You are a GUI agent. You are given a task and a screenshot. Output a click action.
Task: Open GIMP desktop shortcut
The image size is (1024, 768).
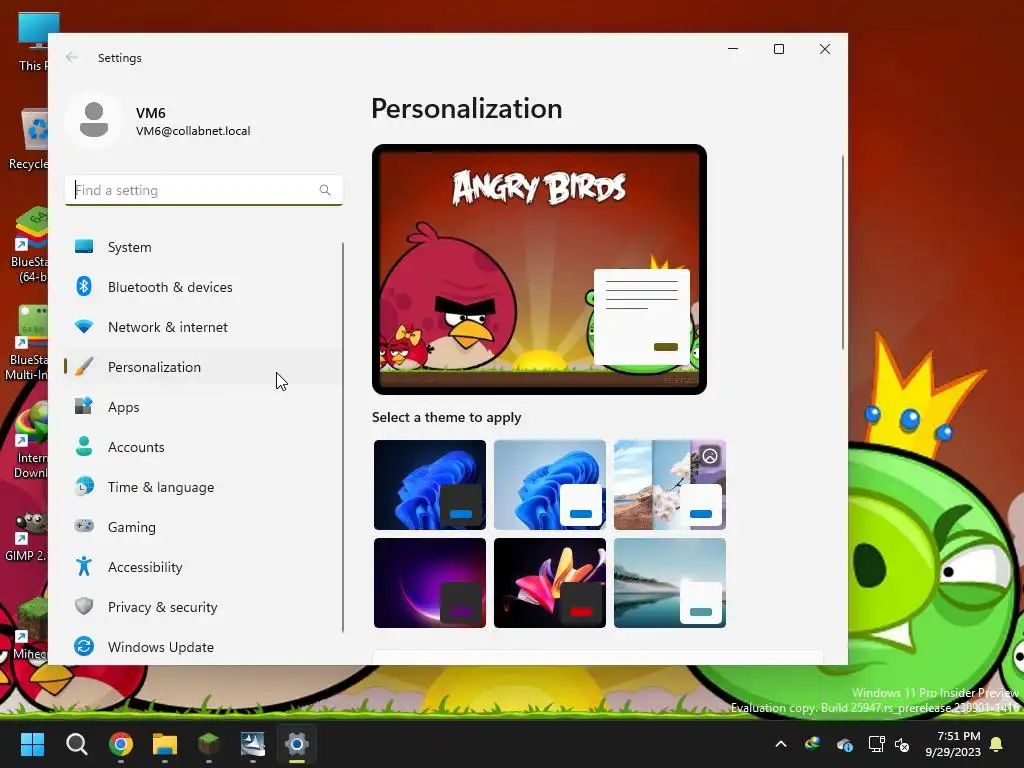26,537
